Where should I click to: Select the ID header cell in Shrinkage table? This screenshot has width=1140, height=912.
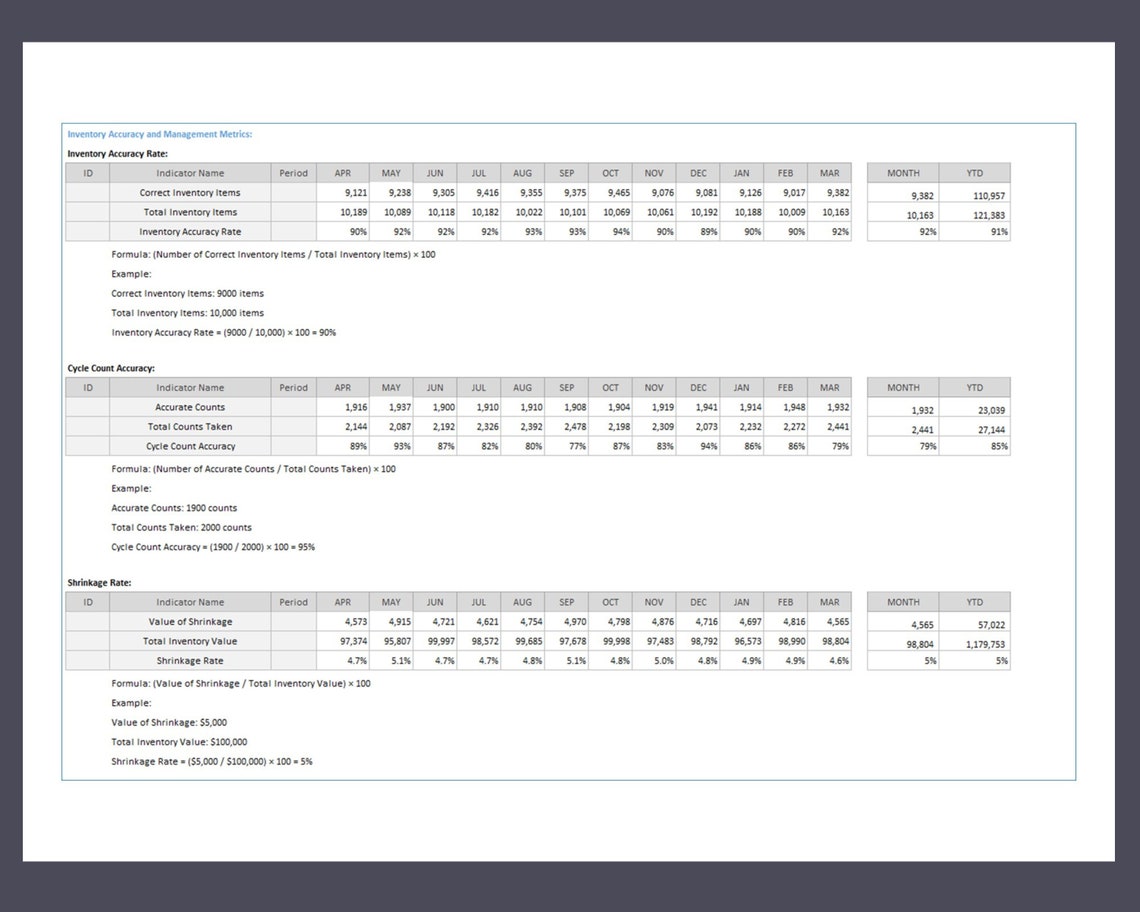[87, 602]
